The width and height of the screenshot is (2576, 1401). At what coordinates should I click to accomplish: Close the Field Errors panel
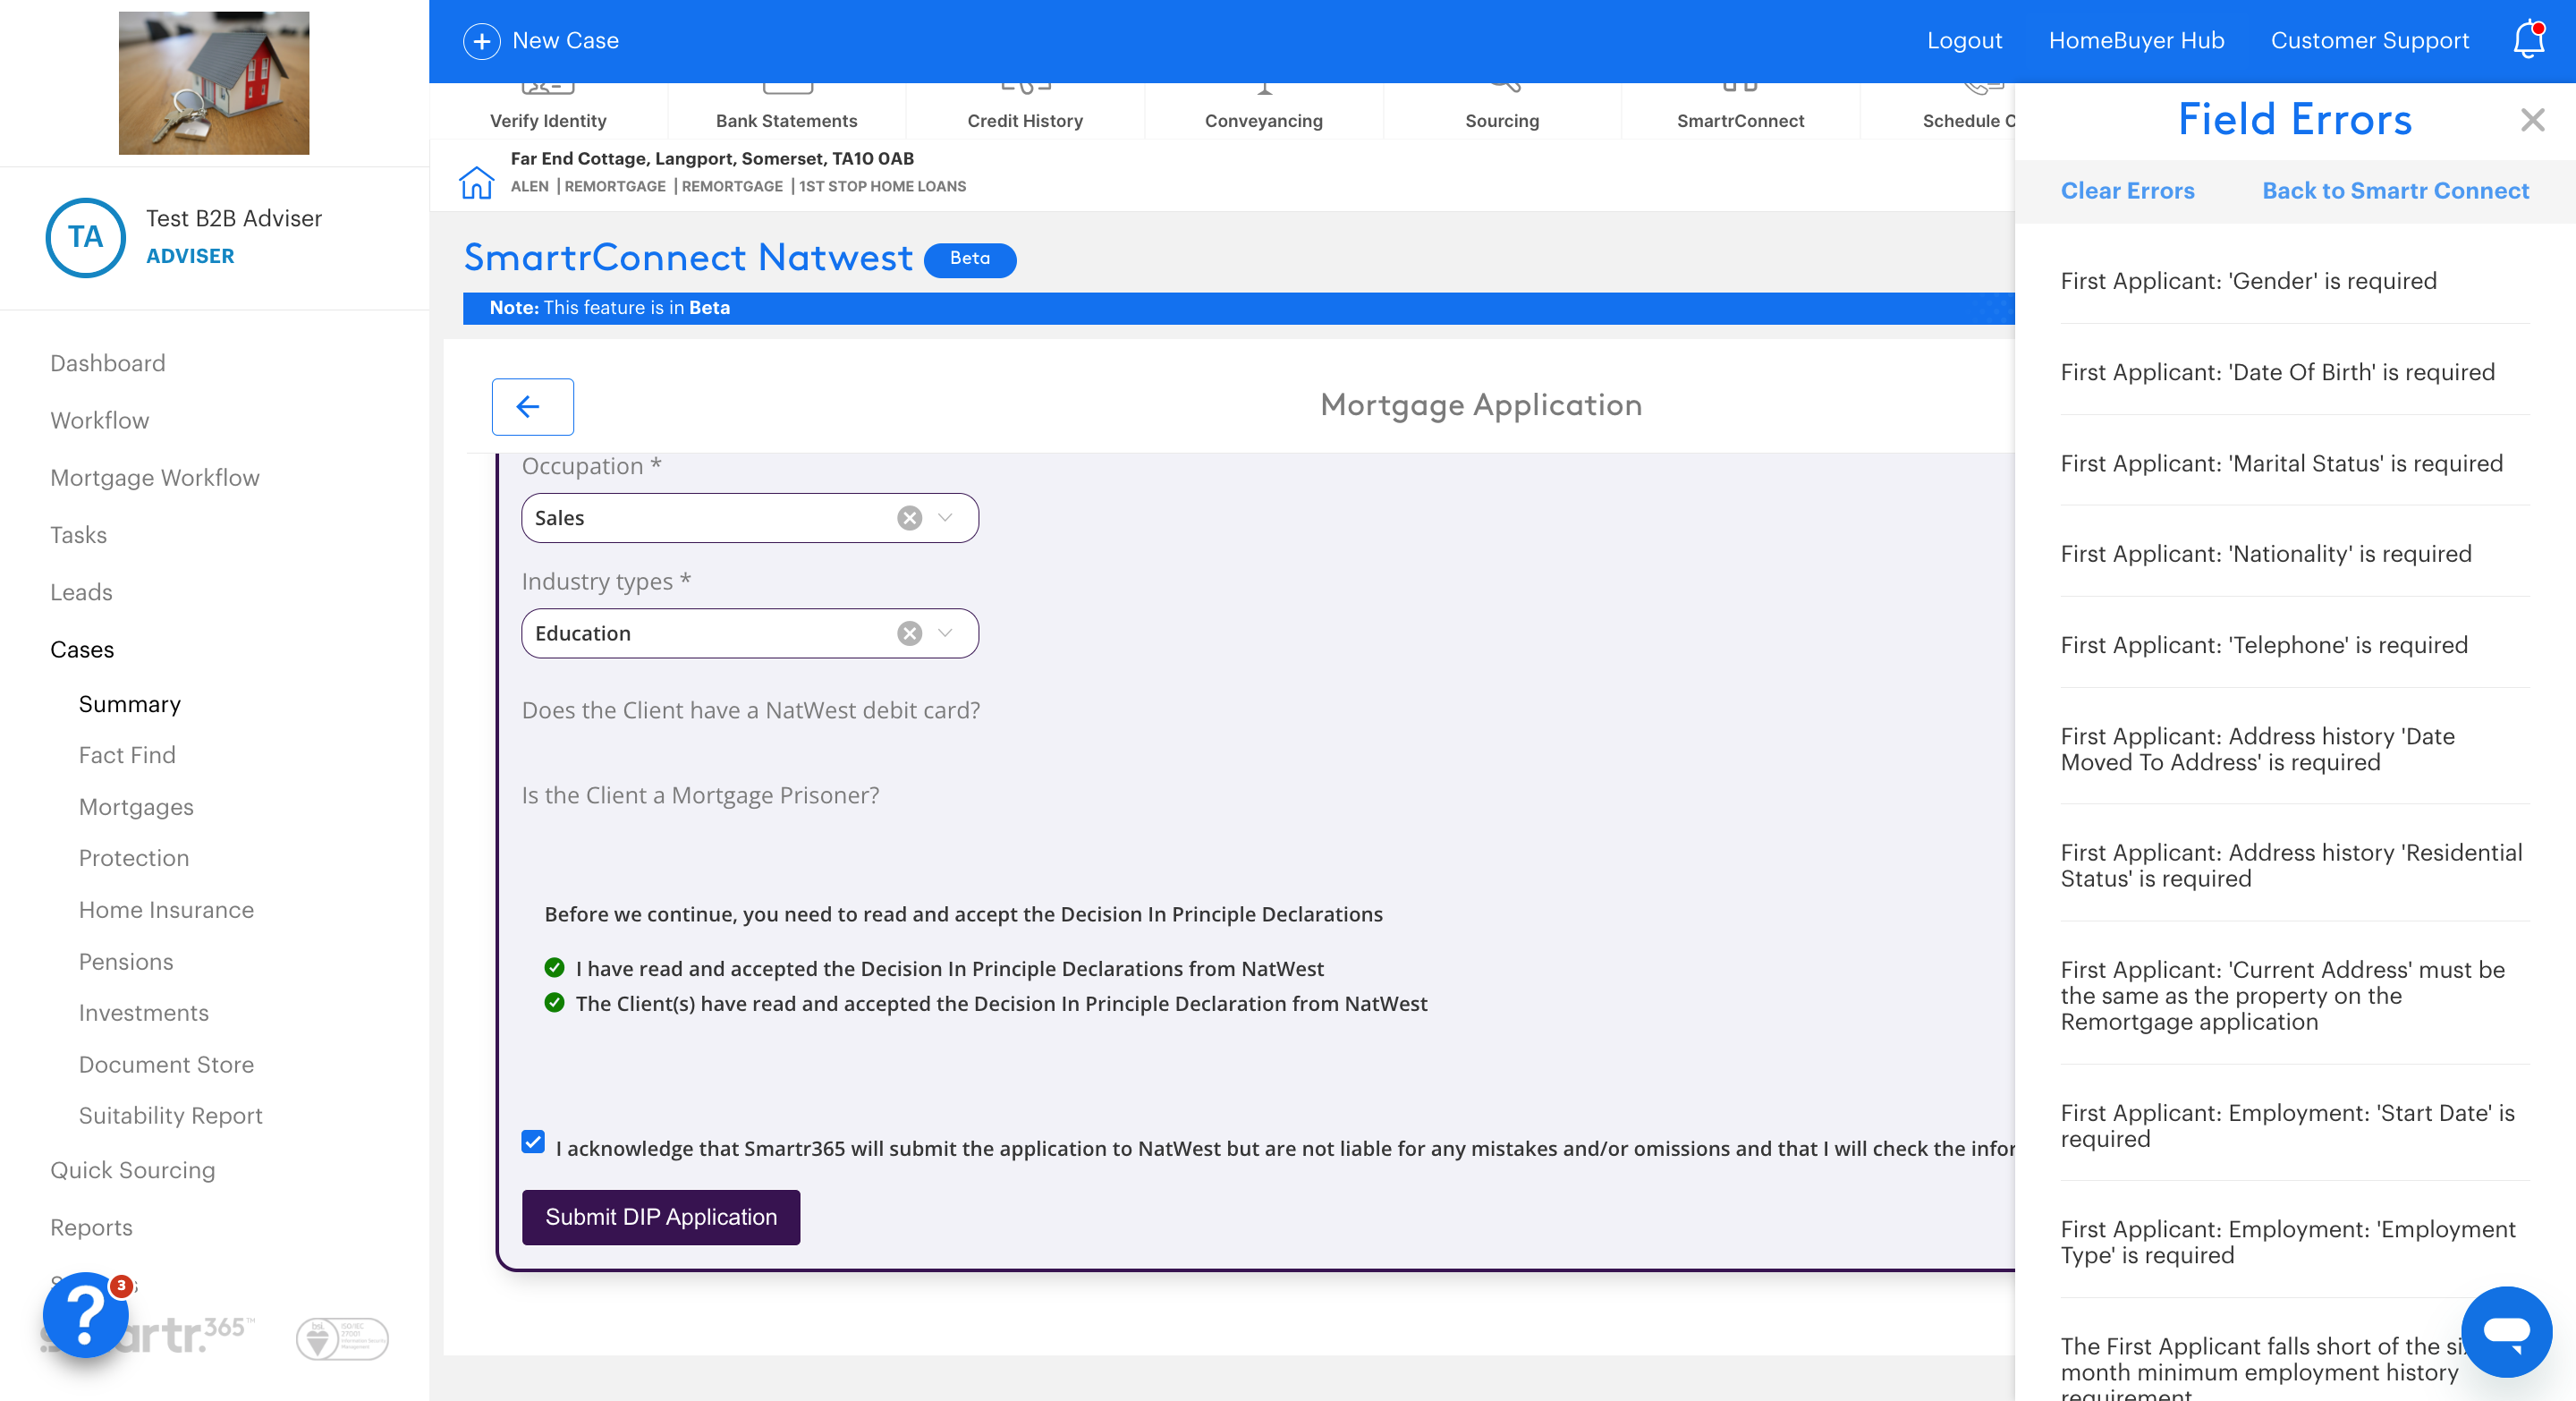coord(2532,120)
